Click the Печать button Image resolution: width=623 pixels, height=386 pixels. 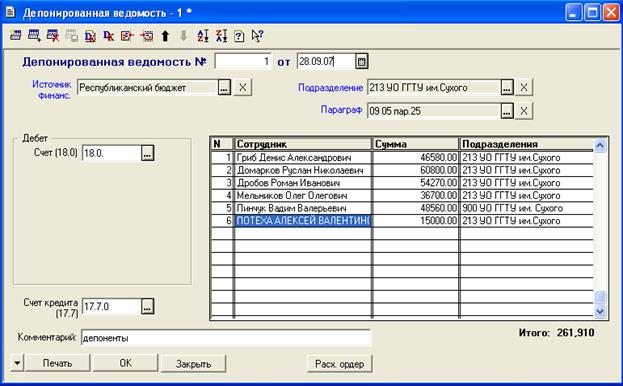(57, 363)
